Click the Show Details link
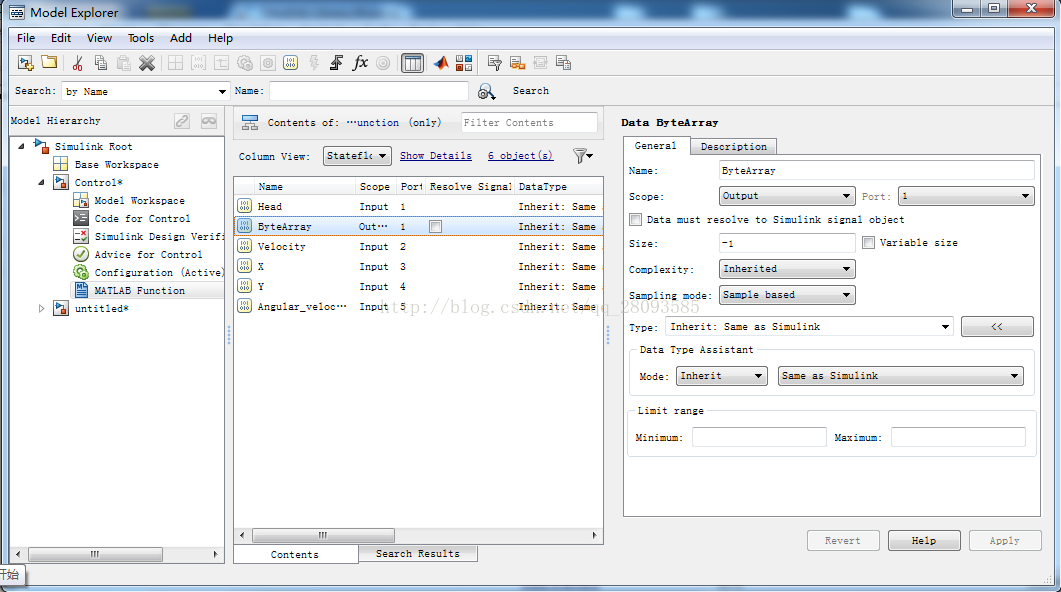Image resolution: width=1061 pixels, height=592 pixels. click(x=436, y=156)
